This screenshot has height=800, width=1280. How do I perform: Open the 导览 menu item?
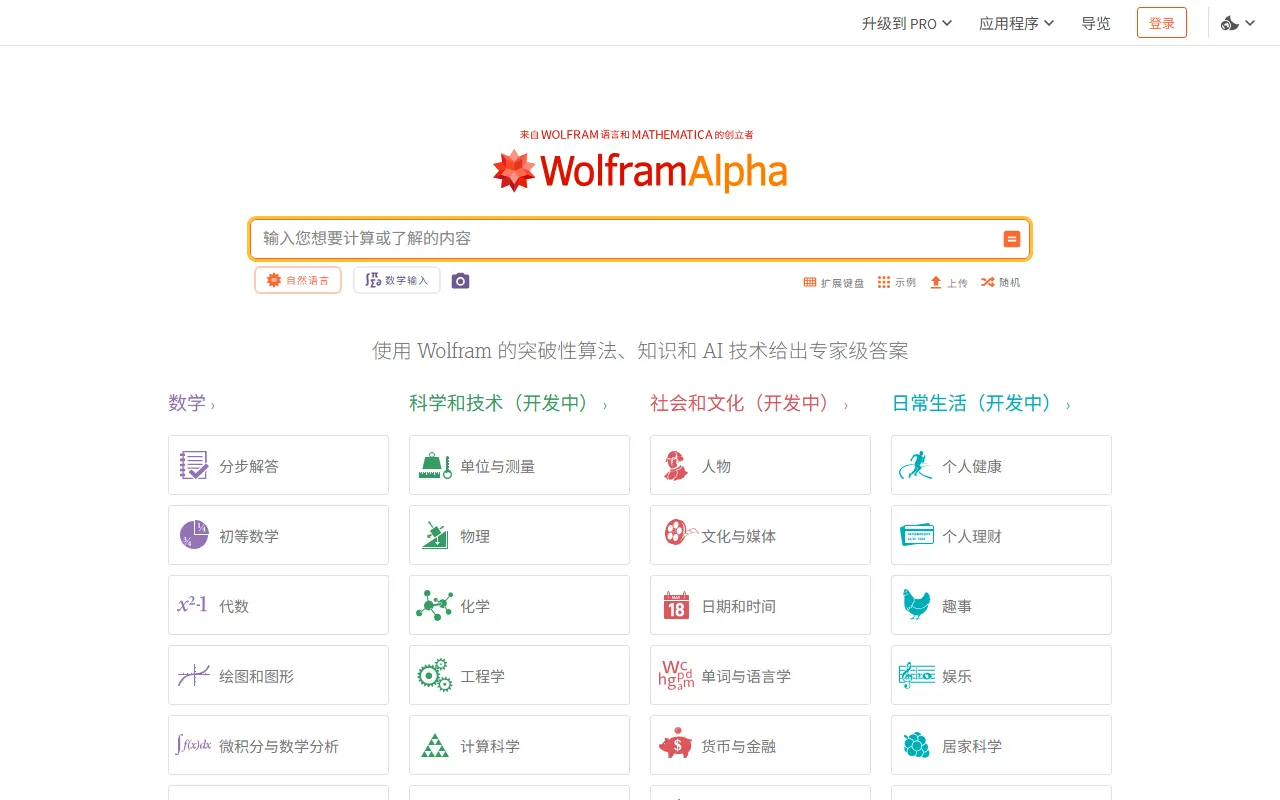(1096, 23)
